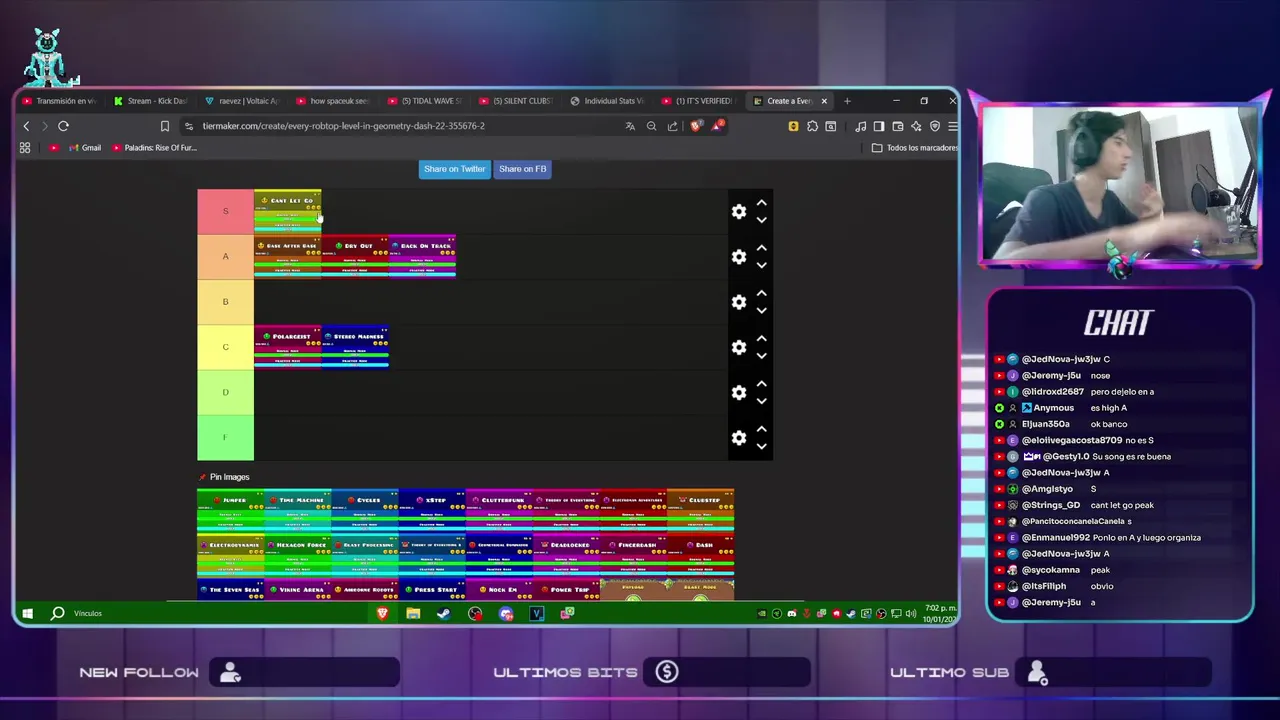Screen dimensions: 1280x720
Task: Click the Pin Images label
Action: (229, 477)
